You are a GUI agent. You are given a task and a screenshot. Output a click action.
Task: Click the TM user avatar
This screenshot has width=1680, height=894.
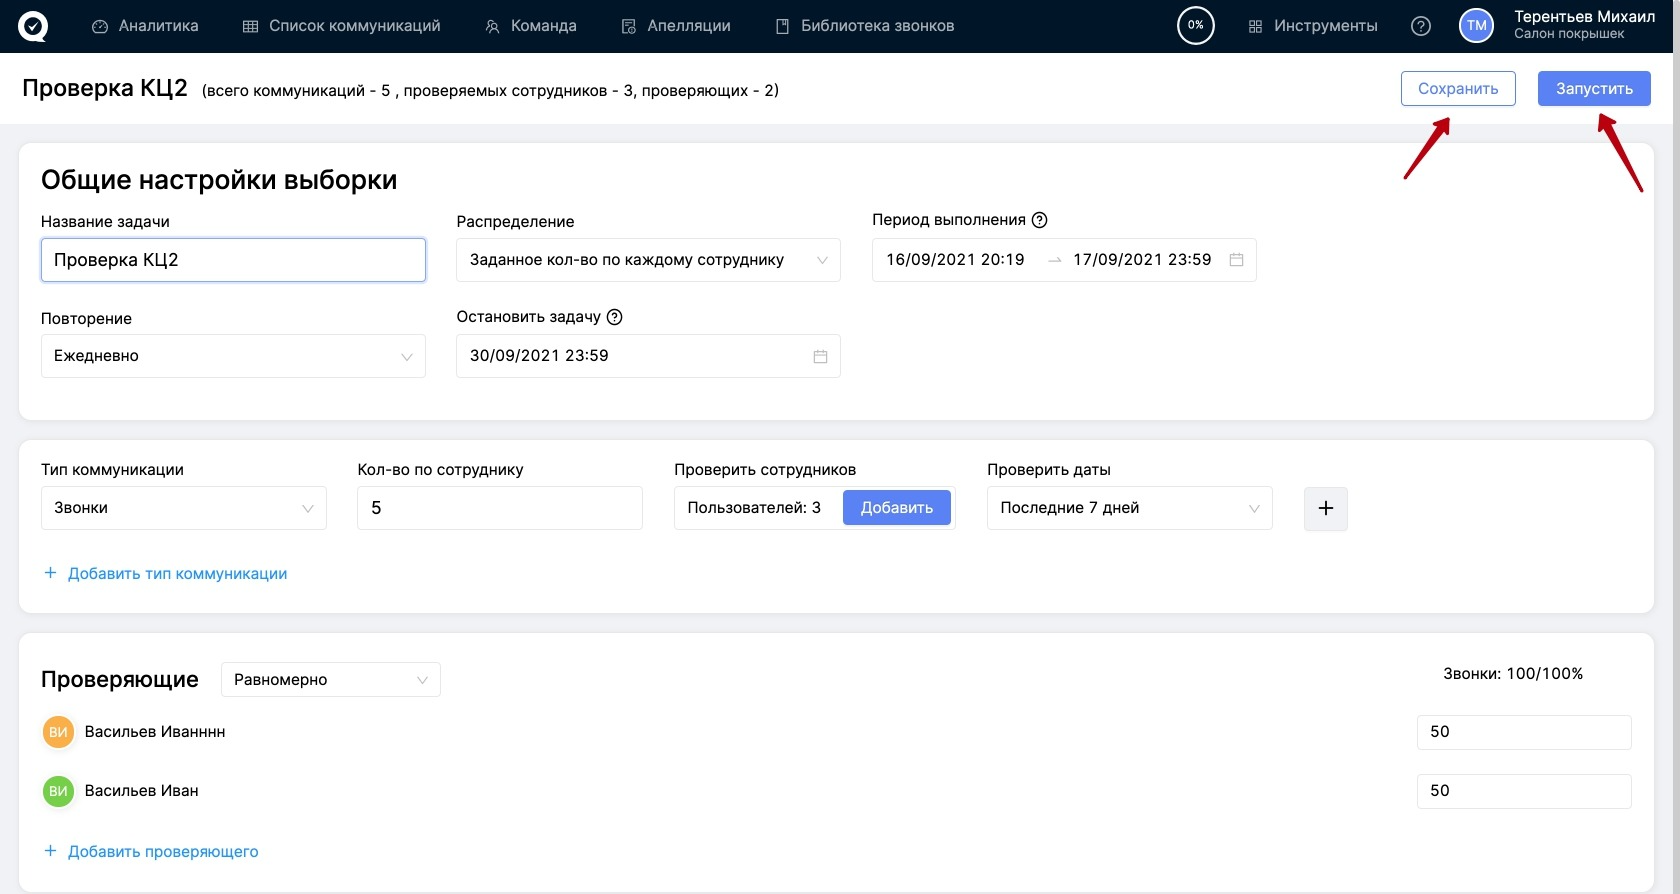(x=1476, y=26)
